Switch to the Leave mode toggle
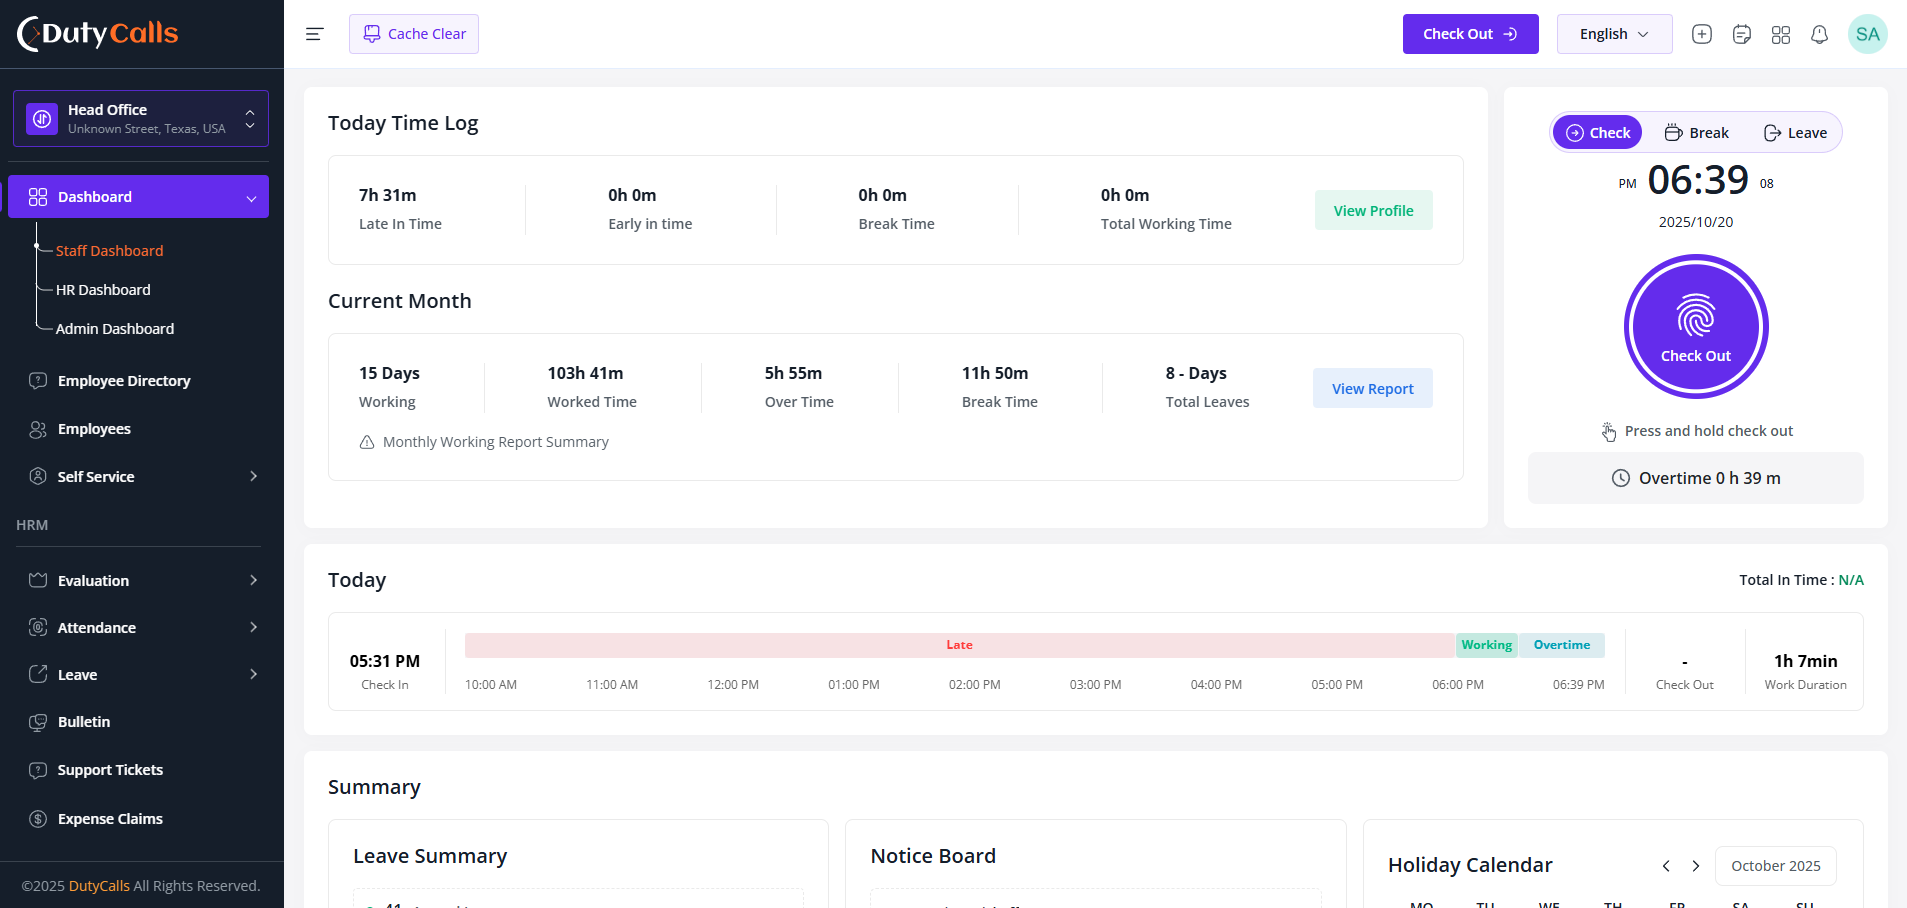The height and width of the screenshot is (908, 1907). (1795, 133)
